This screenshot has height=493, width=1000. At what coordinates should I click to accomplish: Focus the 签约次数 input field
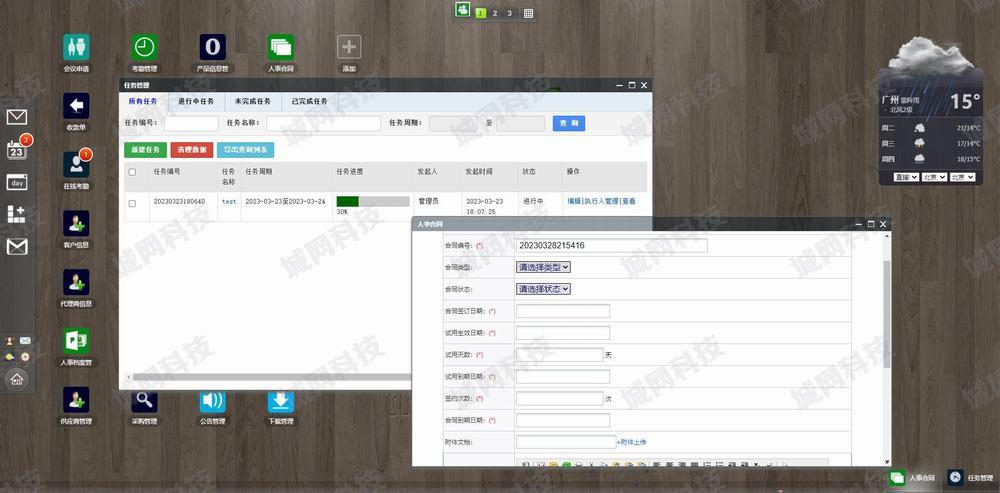[559, 399]
